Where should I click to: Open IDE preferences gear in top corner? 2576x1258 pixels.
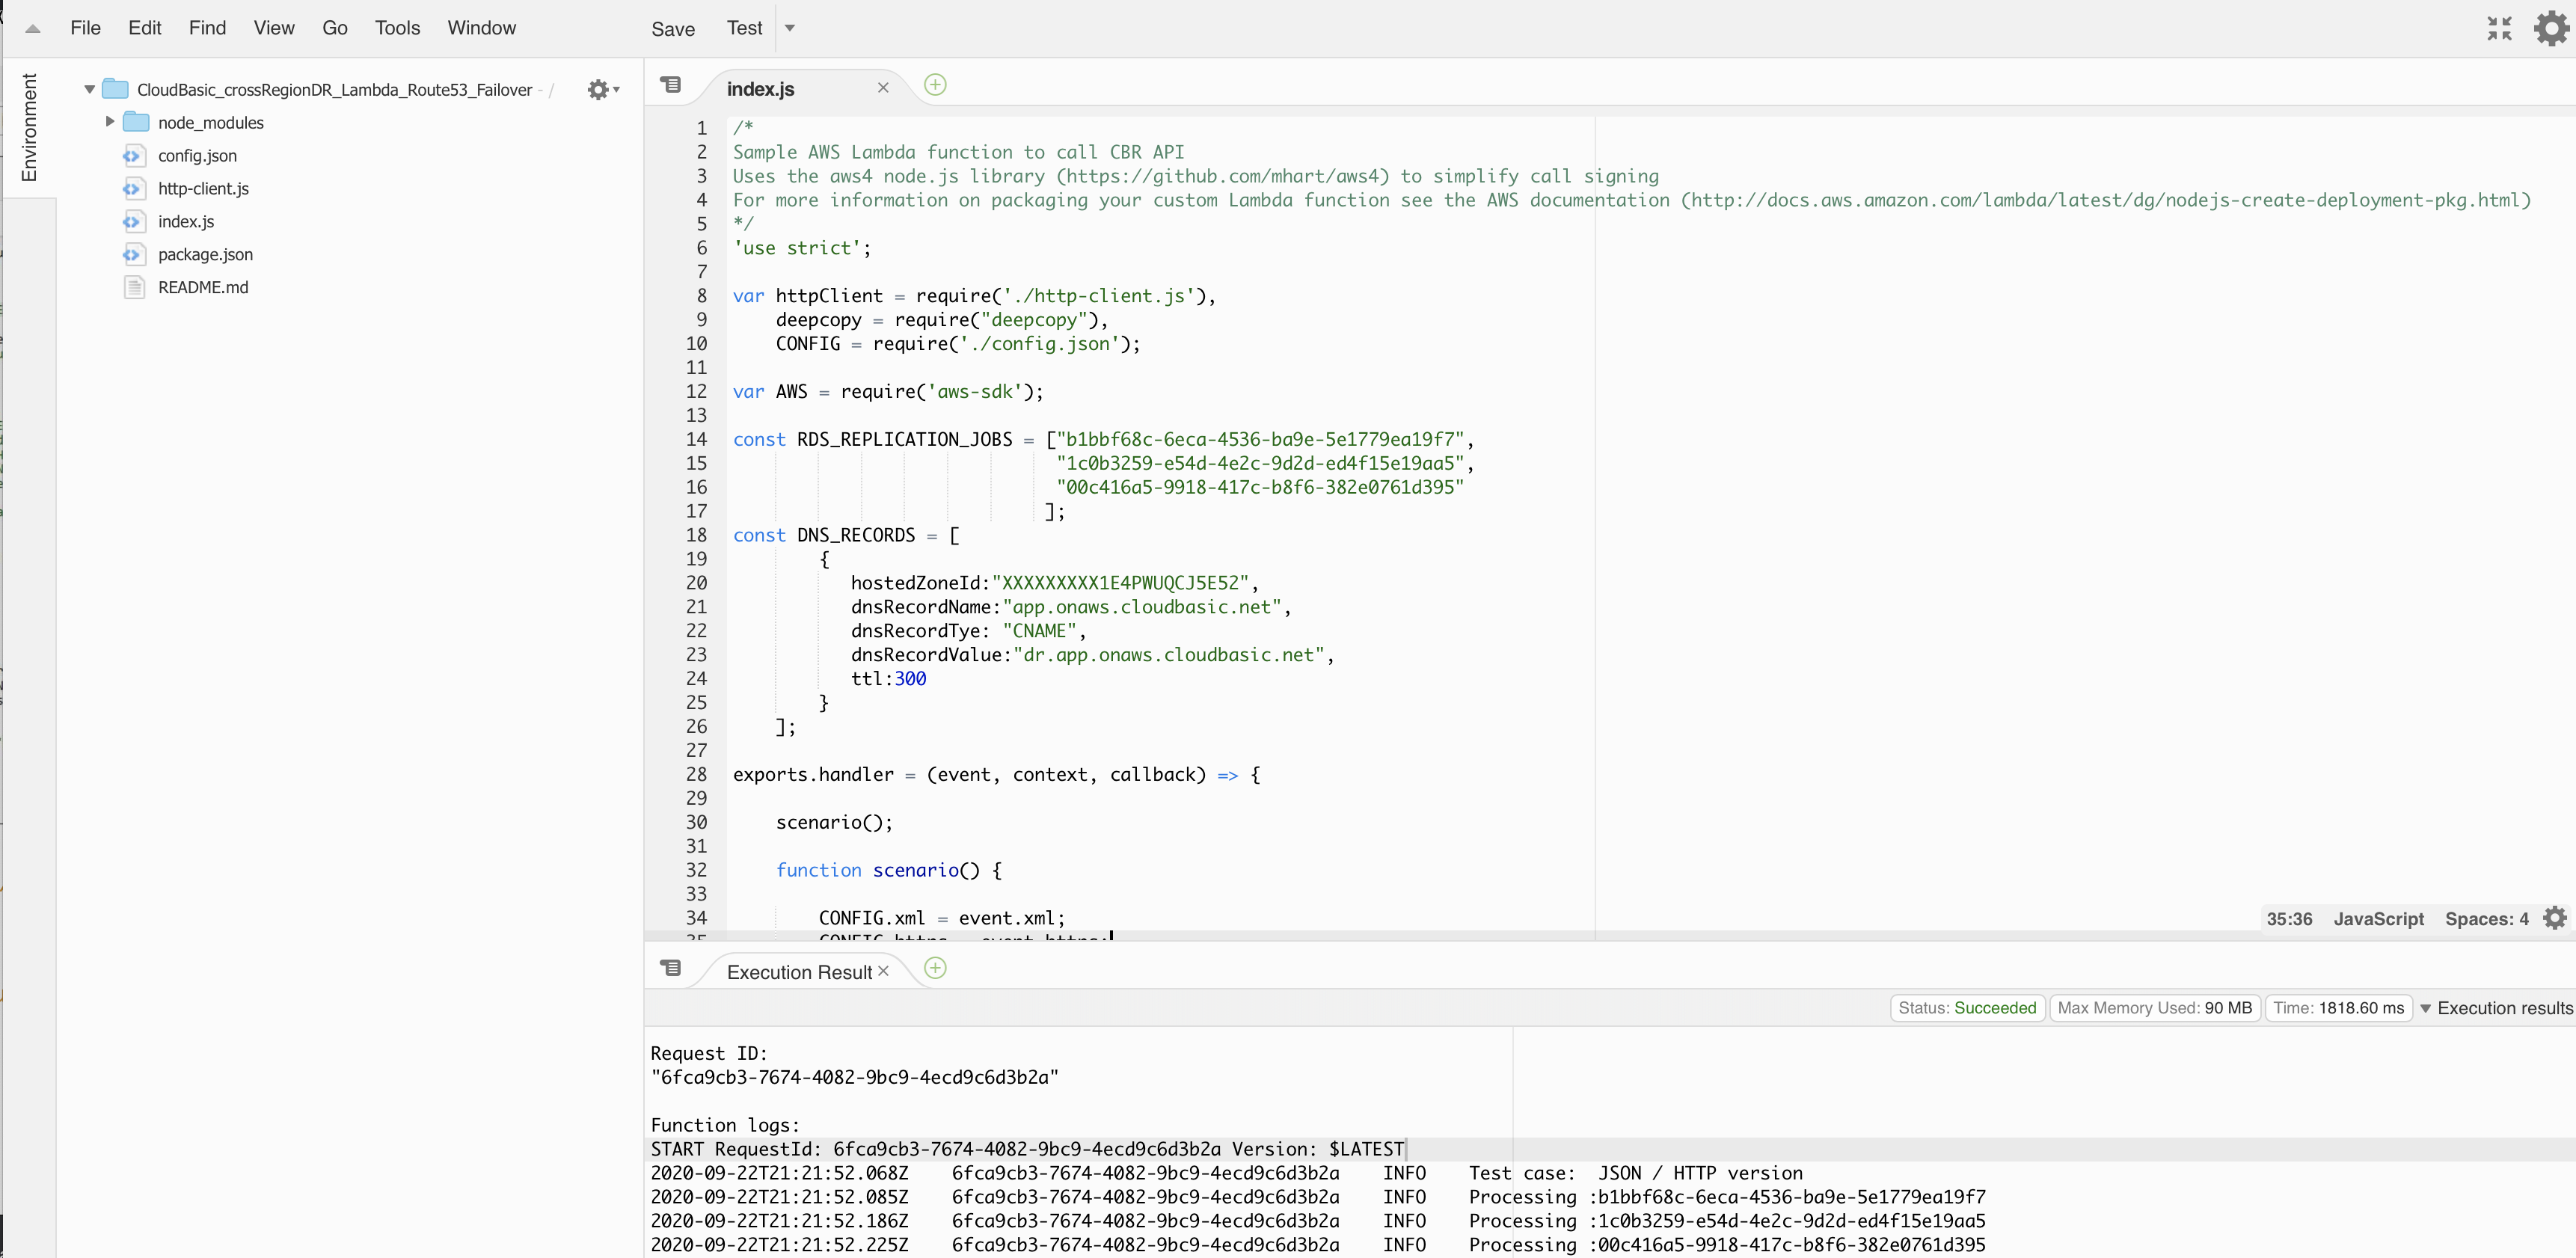click(x=2551, y=28)
